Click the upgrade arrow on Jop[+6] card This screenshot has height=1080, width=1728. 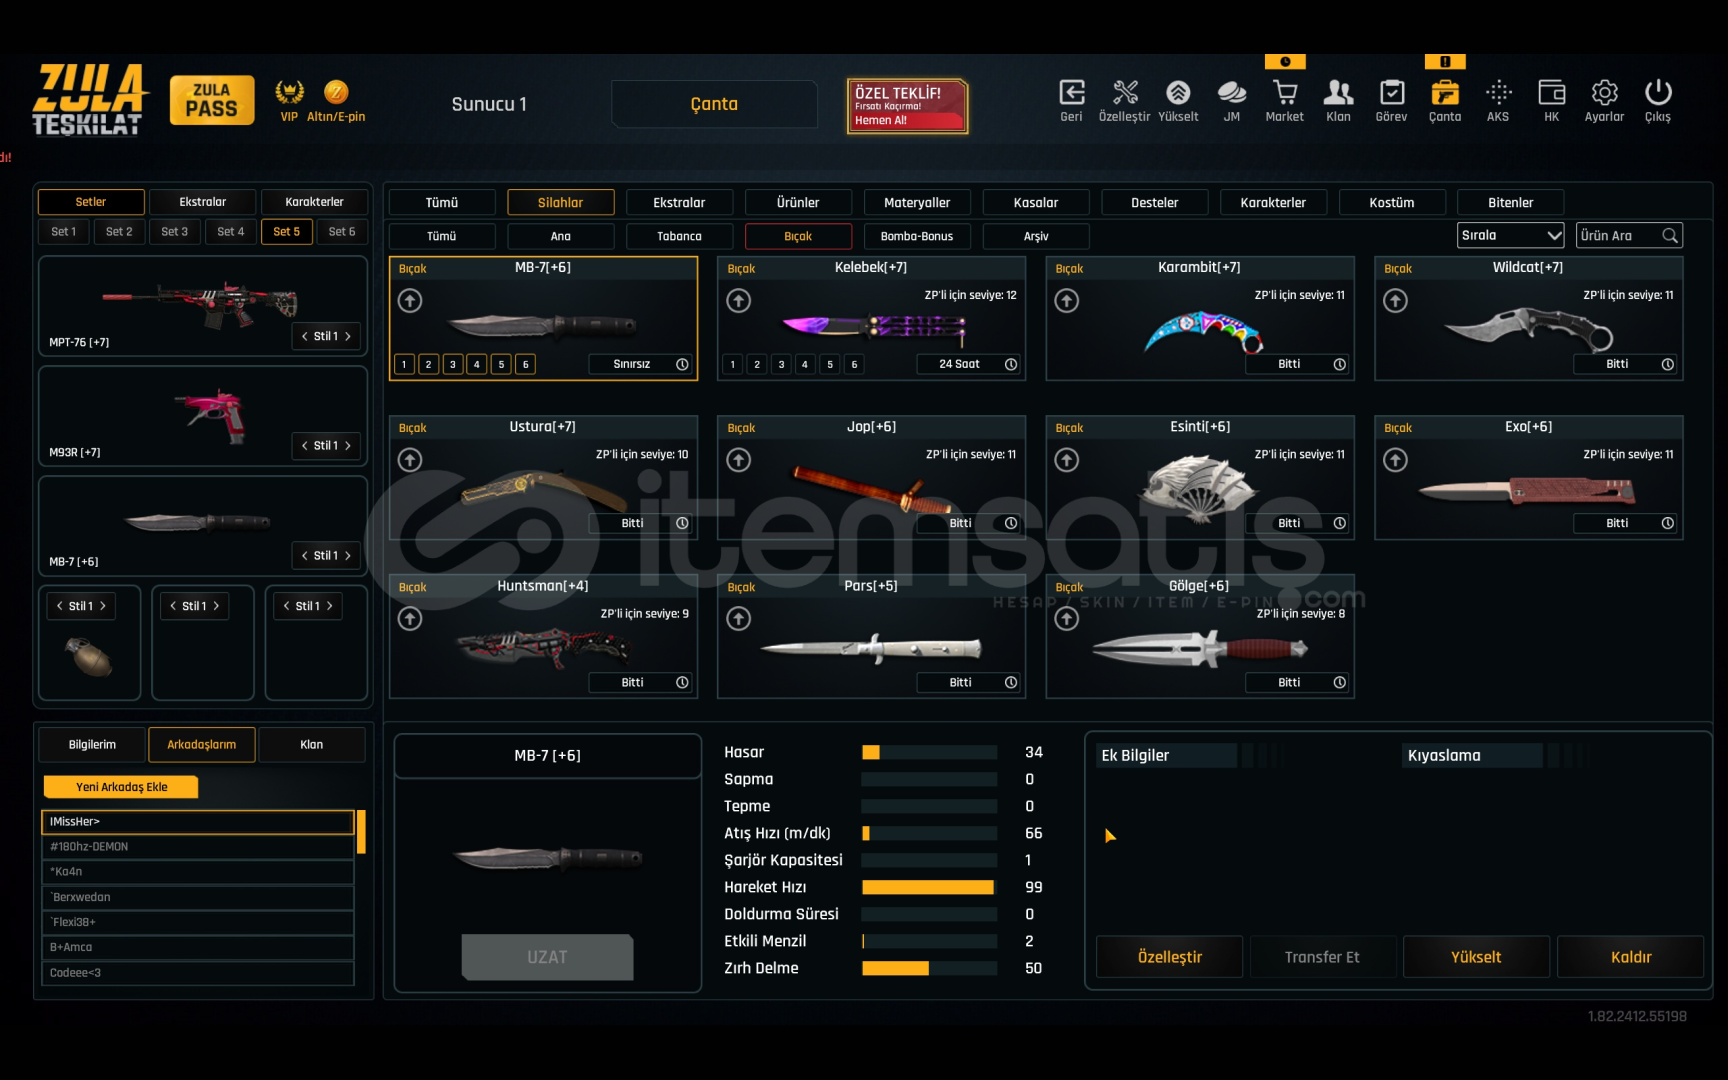click(x=739, y=460)
